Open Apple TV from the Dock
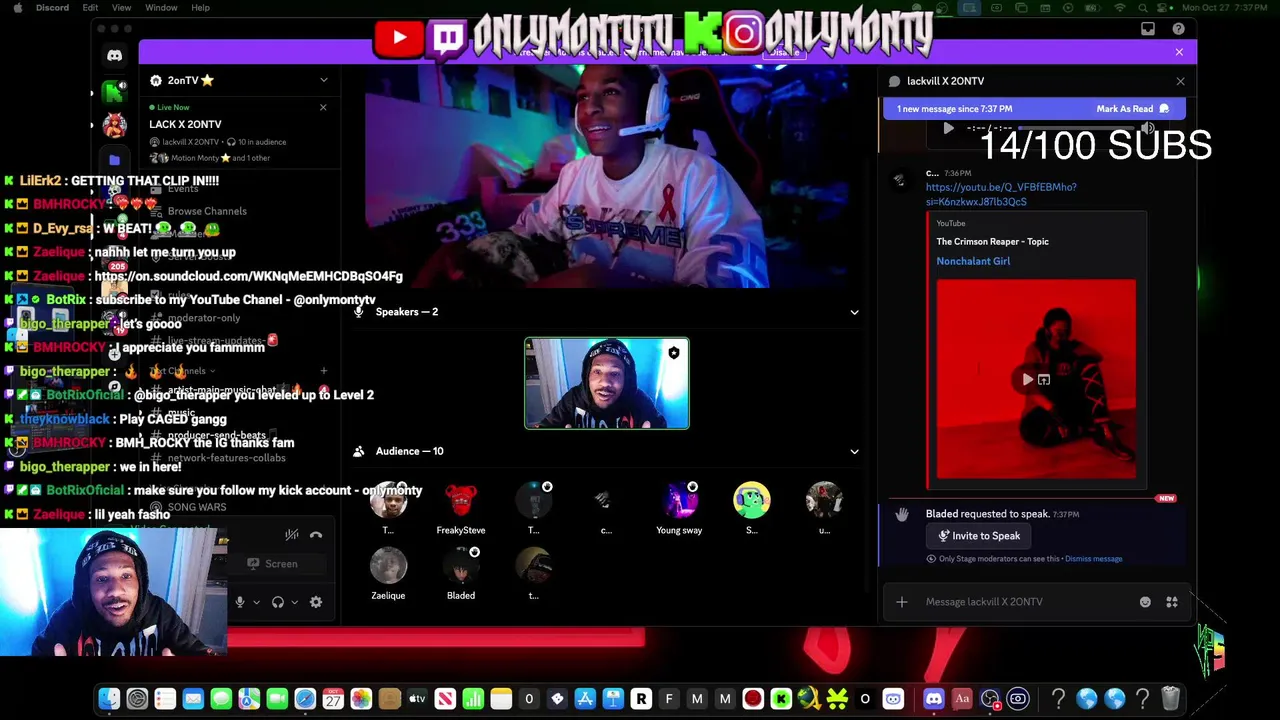 417,699
